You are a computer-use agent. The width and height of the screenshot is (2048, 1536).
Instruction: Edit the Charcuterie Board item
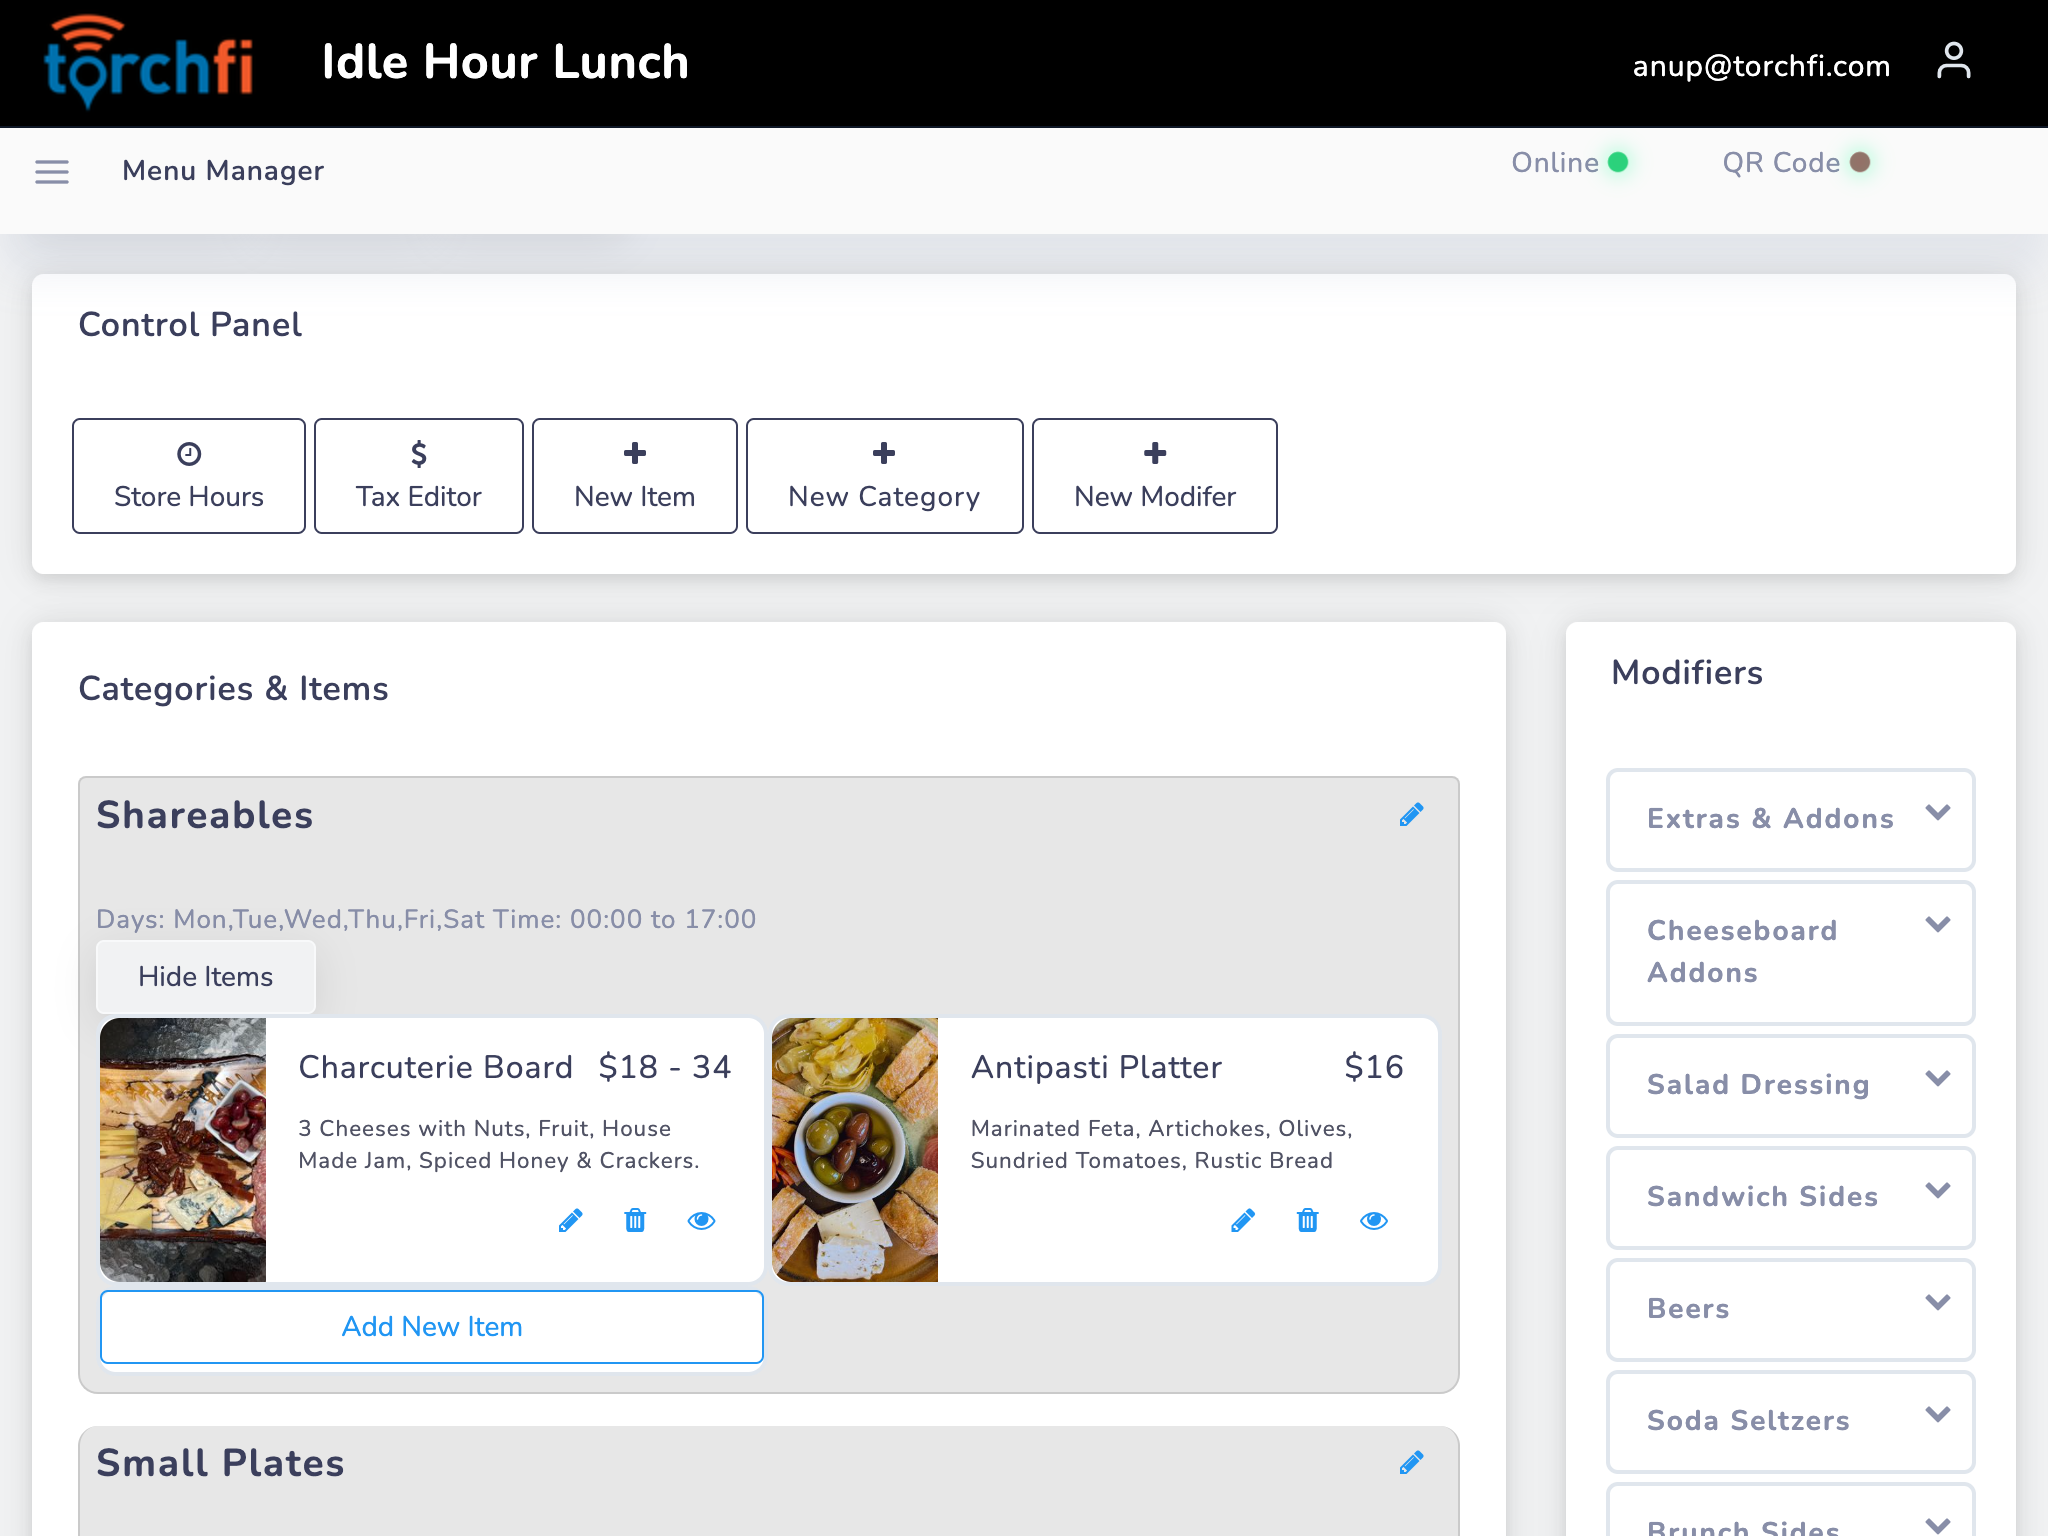tap(570, 1221)
